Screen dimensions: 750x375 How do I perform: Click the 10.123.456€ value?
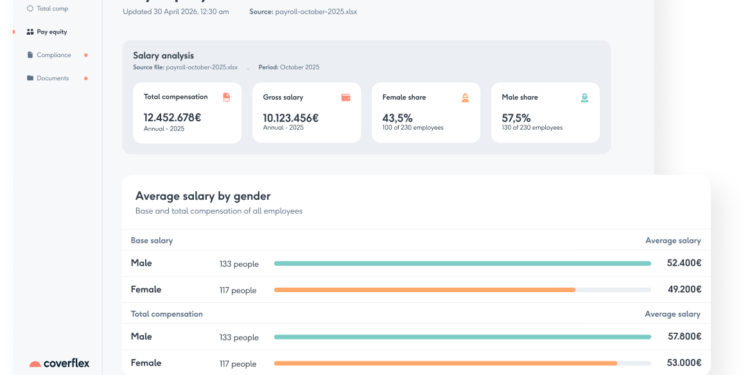click(x=291, y=117)
